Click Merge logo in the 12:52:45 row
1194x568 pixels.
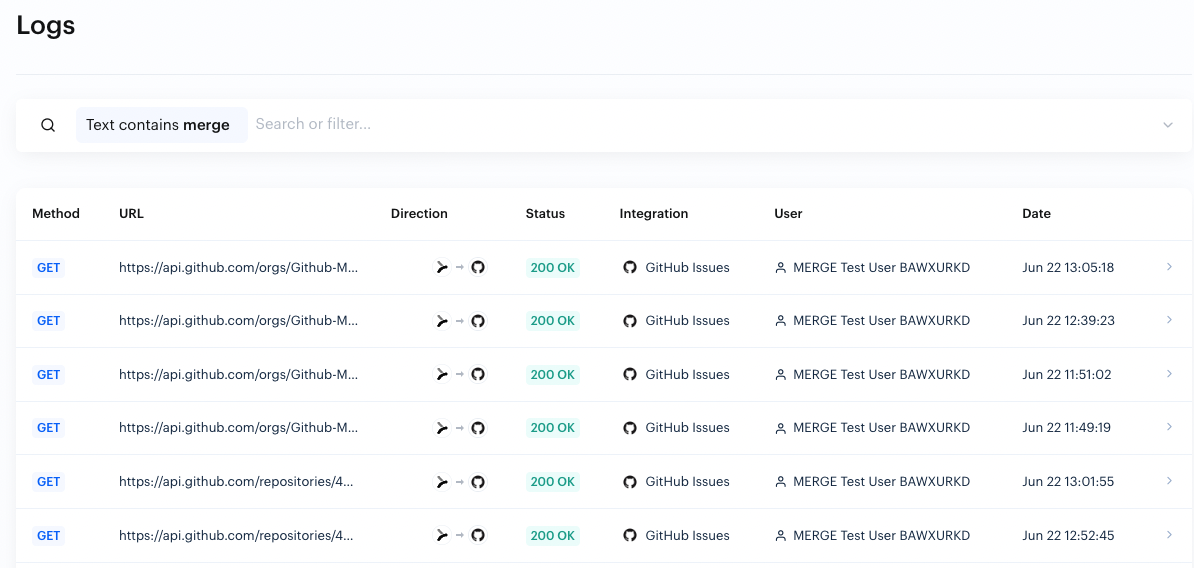click(x=441, y=536)
